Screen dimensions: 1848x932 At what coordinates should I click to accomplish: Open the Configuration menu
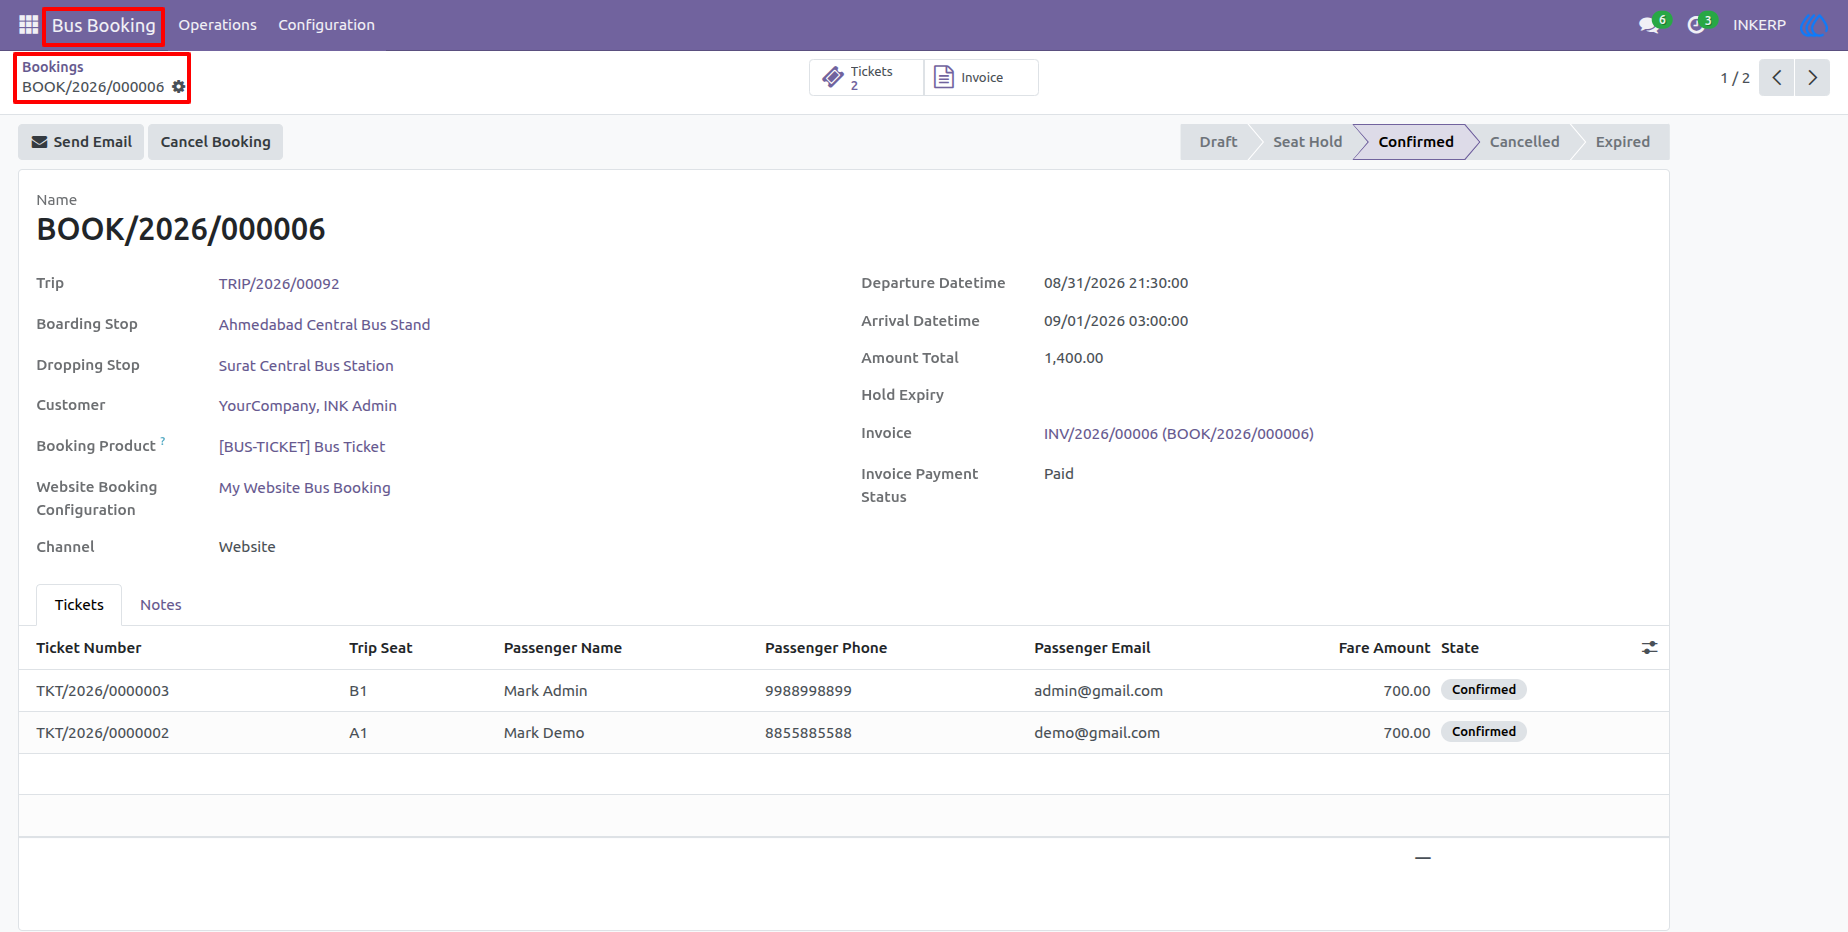(326, 25)
